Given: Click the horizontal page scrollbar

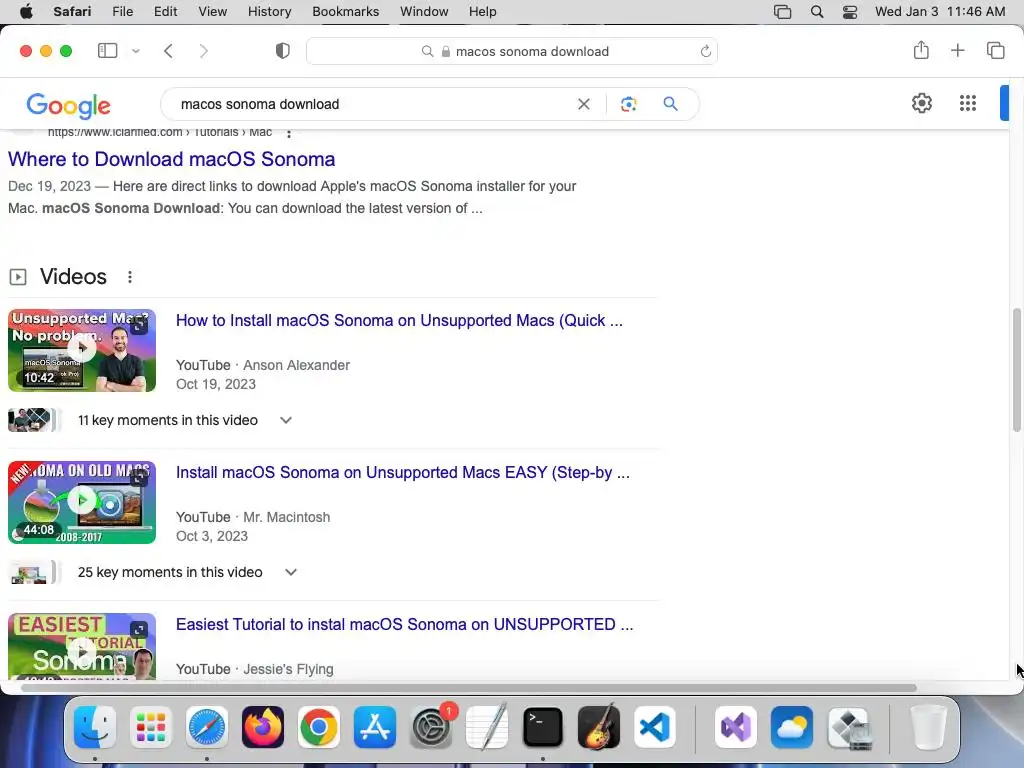Looking at the screenshot, I should [x=468, y=688].
